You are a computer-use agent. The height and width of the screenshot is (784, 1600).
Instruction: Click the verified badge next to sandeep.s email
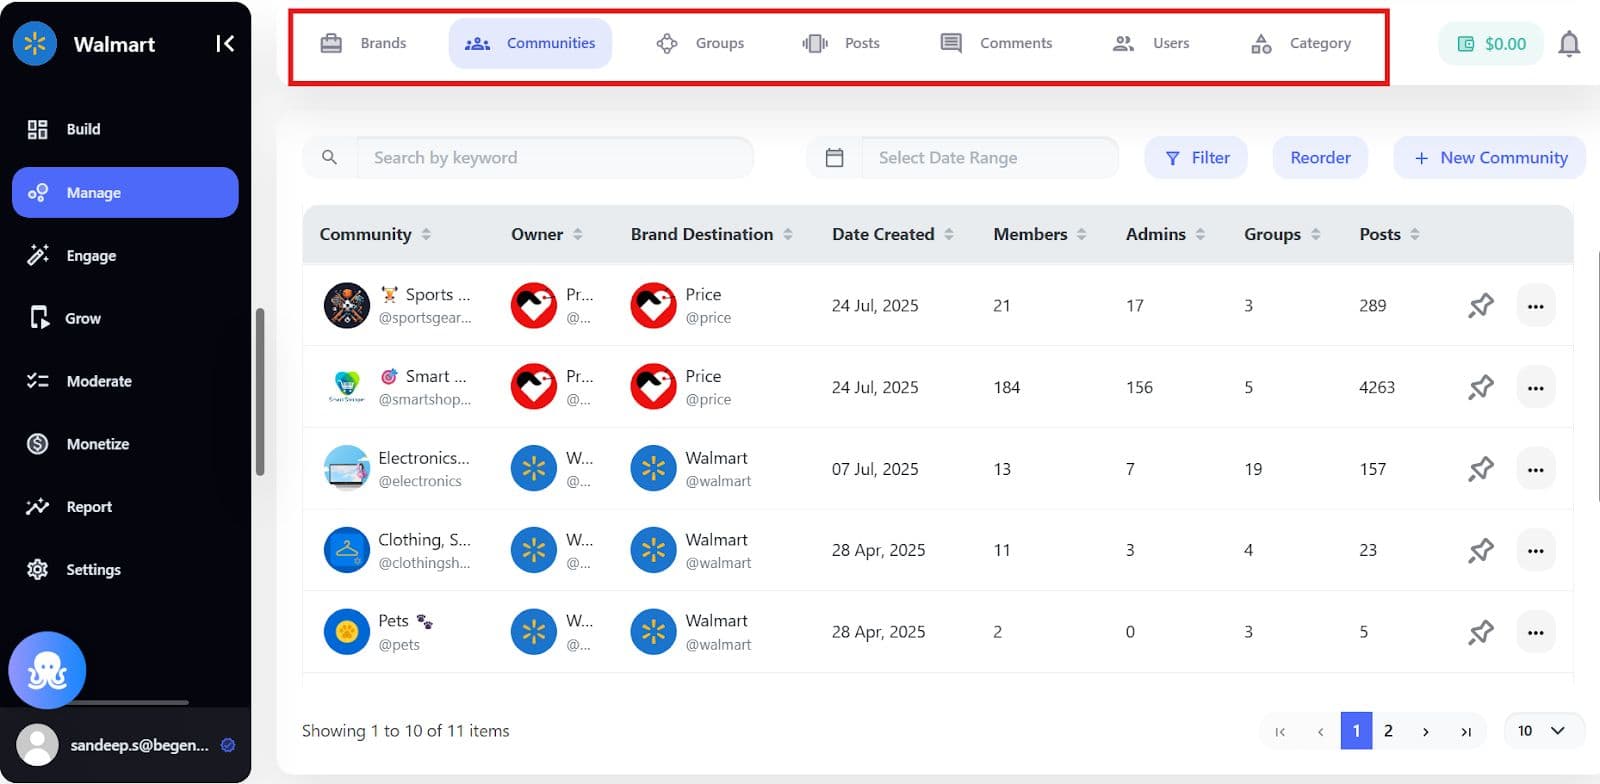point(228,745)
